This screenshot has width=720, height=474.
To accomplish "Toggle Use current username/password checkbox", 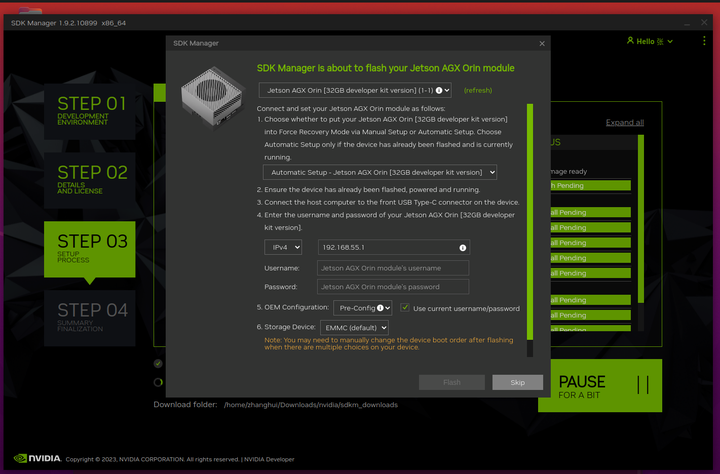I will click(x=405, y=307).
